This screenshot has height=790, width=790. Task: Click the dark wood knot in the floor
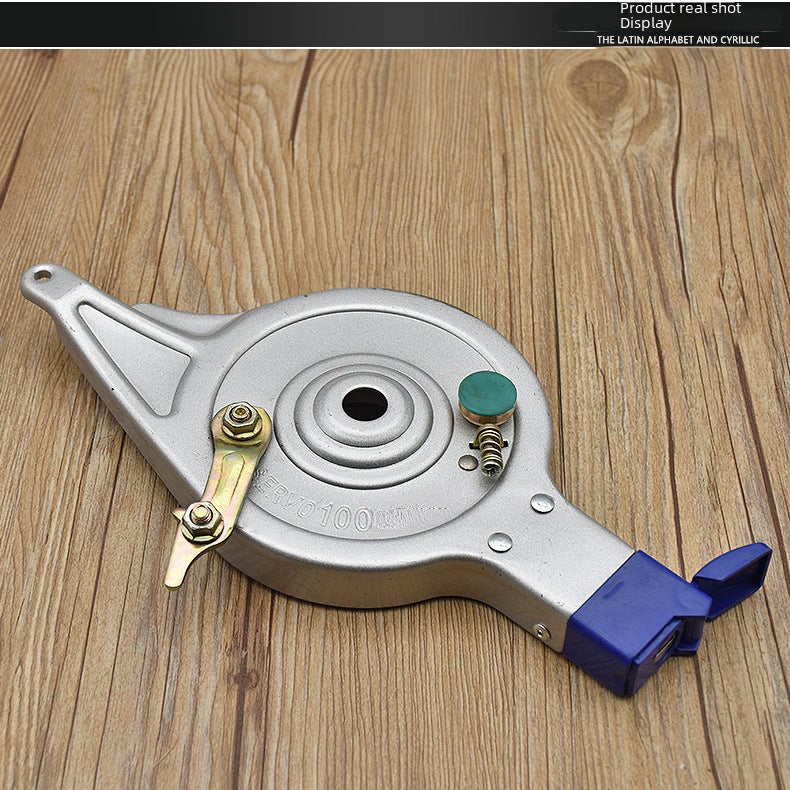click(600, 85)
